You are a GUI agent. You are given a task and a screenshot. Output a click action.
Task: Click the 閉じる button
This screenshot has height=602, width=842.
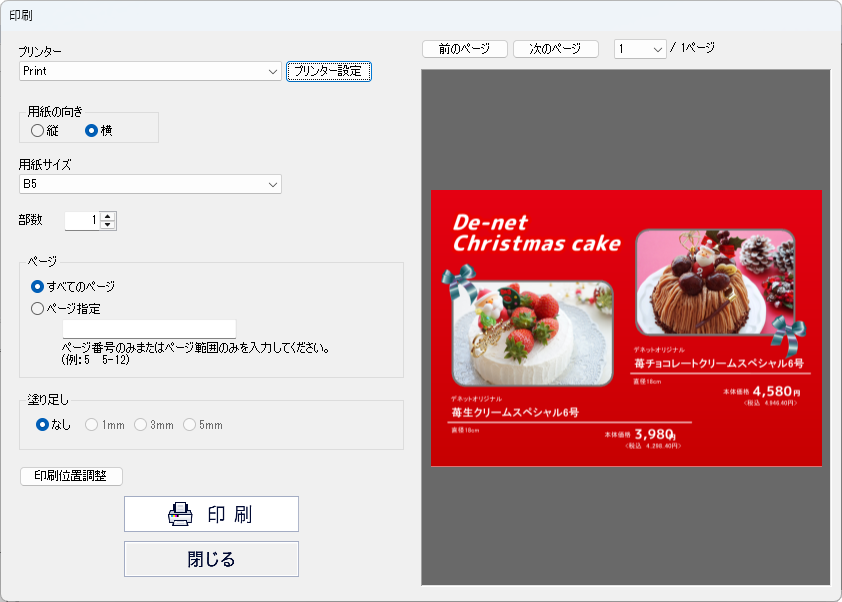click(211, 559)
